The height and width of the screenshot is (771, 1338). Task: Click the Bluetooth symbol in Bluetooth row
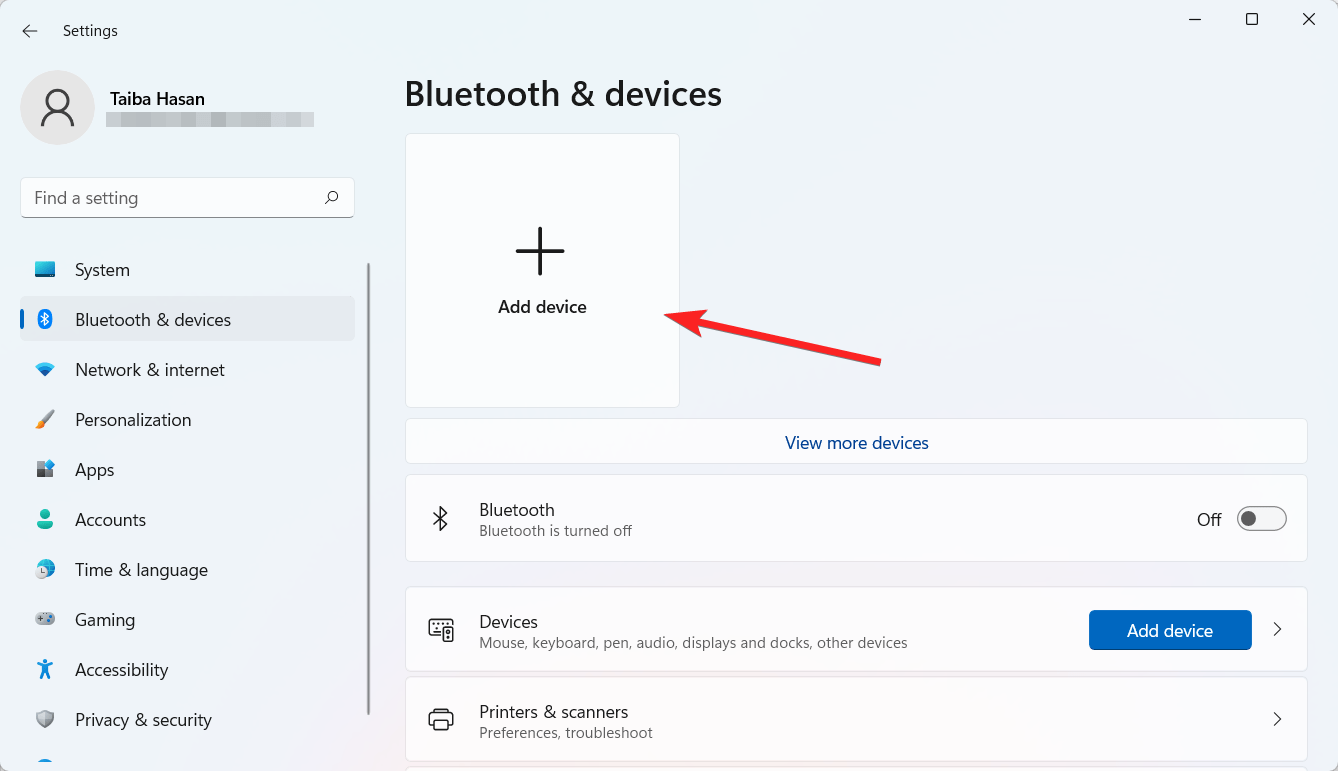tap(440, 518)
